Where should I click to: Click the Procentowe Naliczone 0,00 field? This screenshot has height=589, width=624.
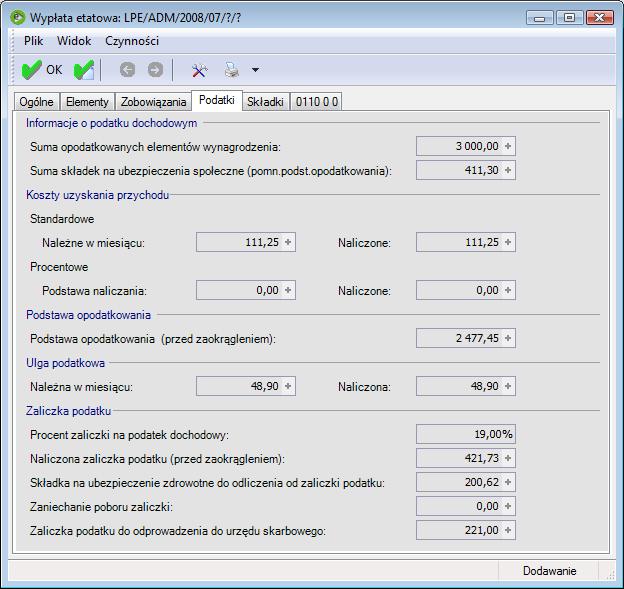point(466,290)
